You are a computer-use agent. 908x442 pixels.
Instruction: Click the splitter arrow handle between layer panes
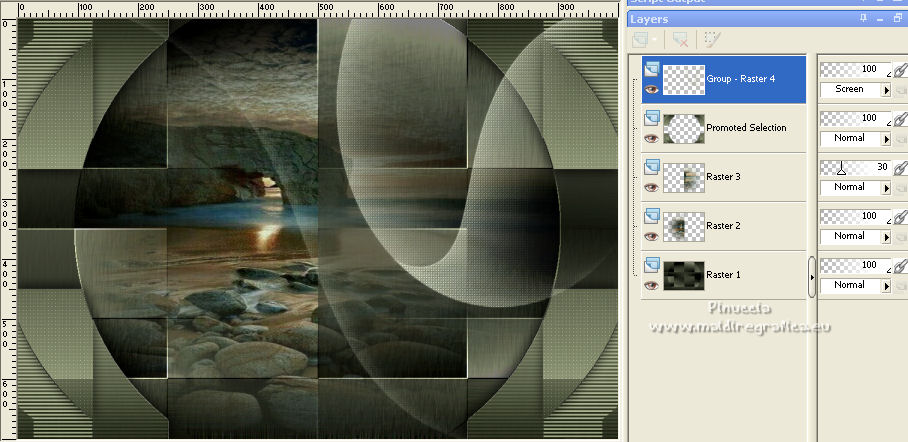pos(811,277)
